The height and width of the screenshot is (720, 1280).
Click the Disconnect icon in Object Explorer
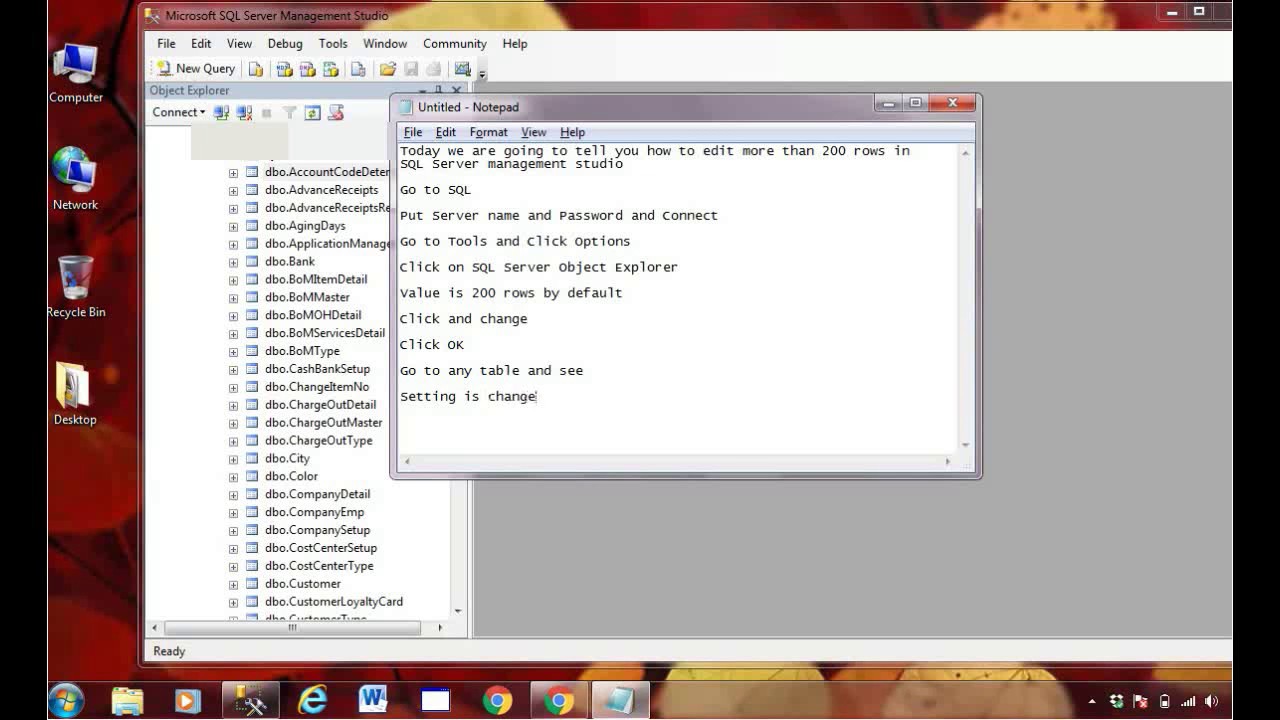coord(244,113)
